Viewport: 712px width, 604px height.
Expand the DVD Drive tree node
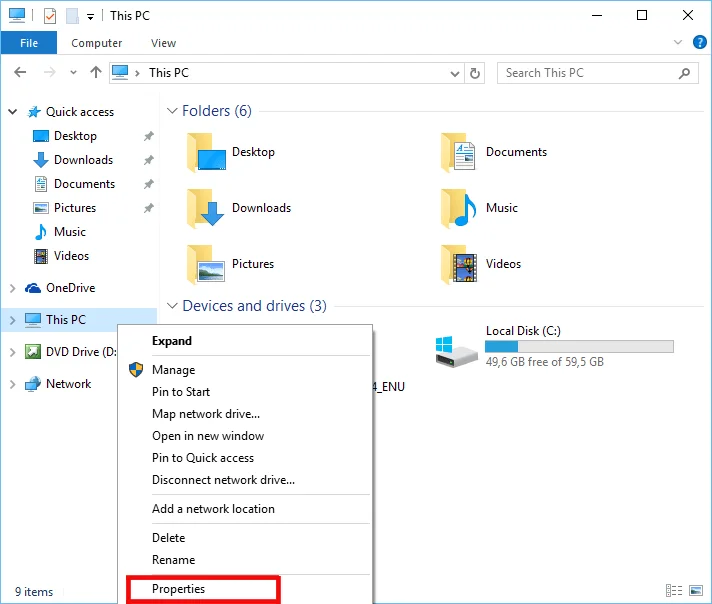click(13, 352)
